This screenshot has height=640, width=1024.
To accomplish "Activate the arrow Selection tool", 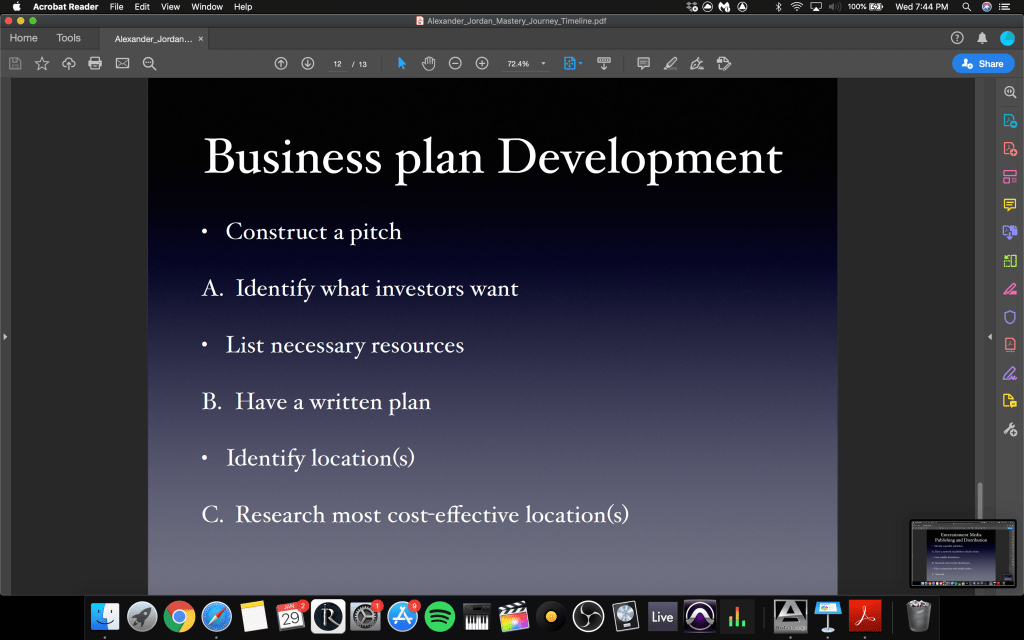I will click(x=402, y=63).
